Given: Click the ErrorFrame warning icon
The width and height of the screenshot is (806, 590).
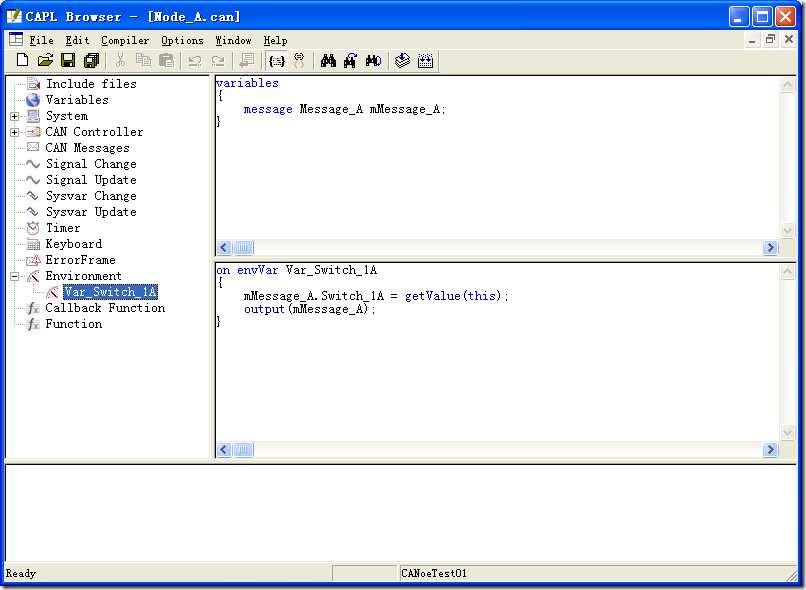Looking at the screenshot, I should click(x=33, y=260).
